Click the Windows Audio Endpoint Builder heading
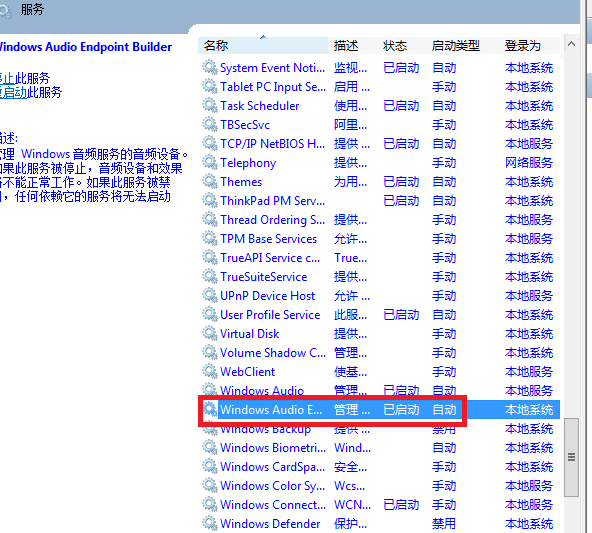Screen dimensions: 592x533 [86, 47]
